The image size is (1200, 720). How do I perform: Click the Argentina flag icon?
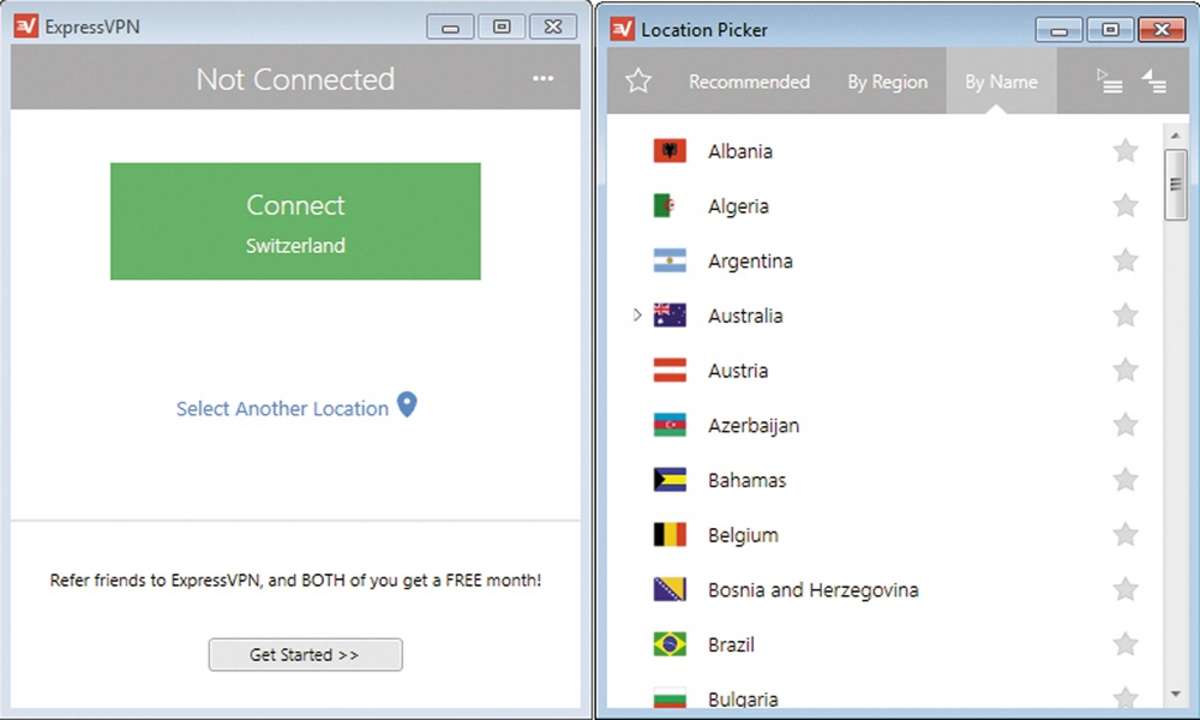pos(670,261)
